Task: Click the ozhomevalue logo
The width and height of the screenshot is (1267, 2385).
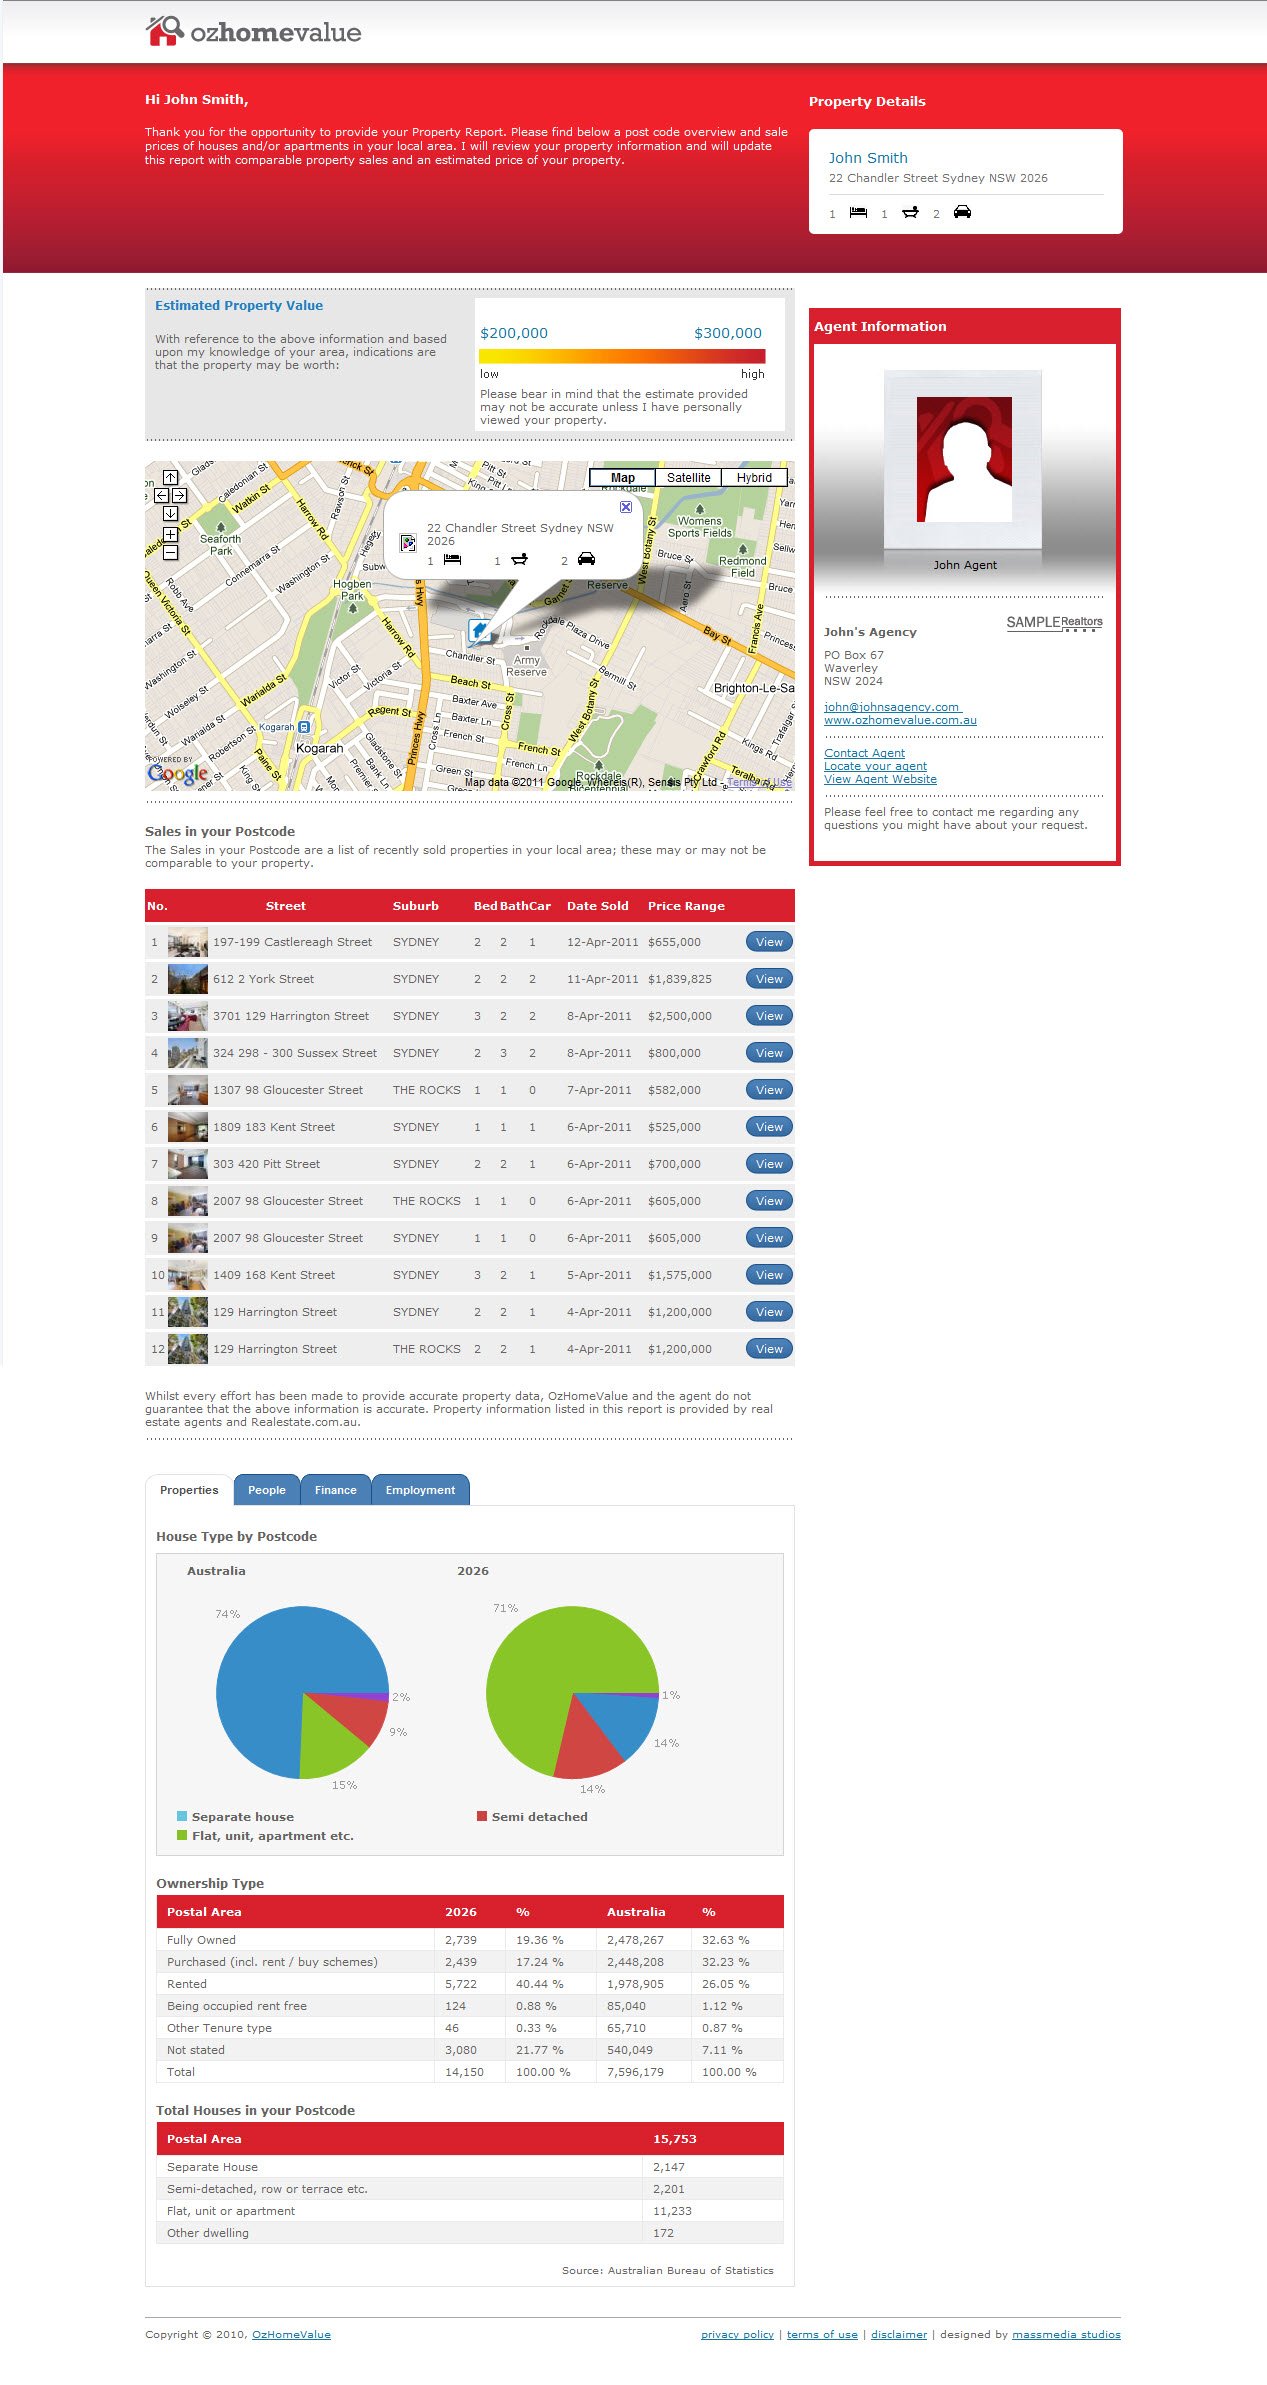Action: point(254,32)
